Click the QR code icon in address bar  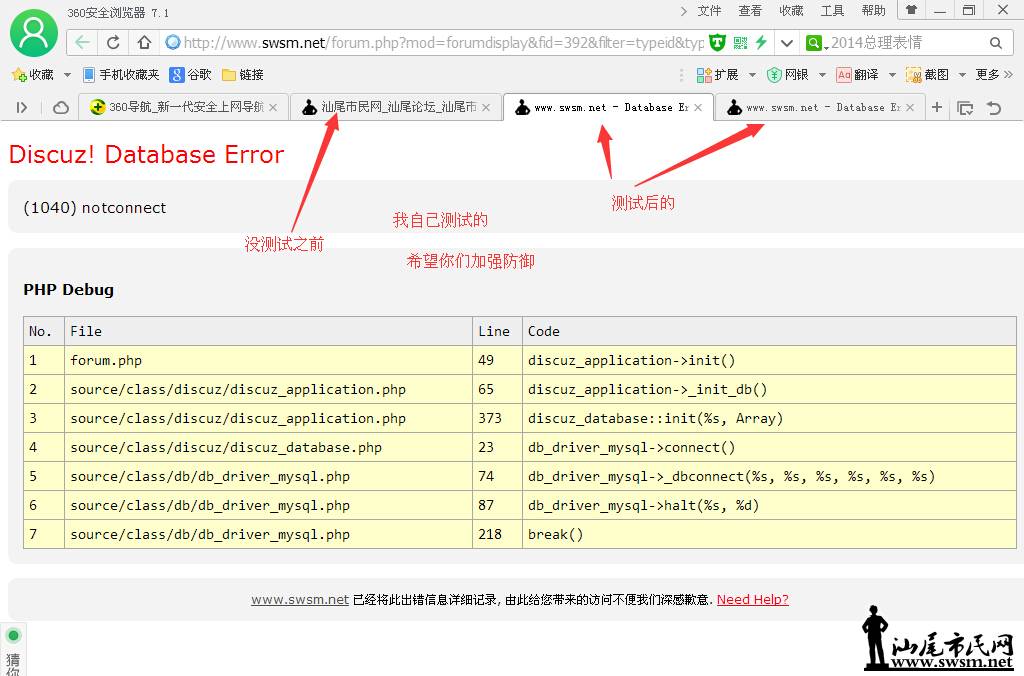pos(740,42)
